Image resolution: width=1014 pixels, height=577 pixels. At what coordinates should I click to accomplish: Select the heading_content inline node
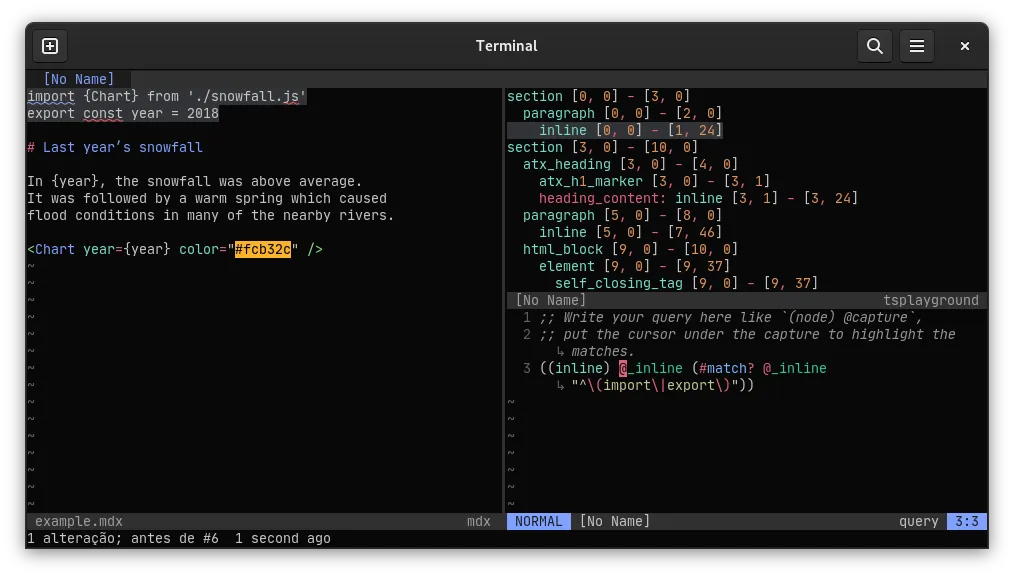pos(605,198)
